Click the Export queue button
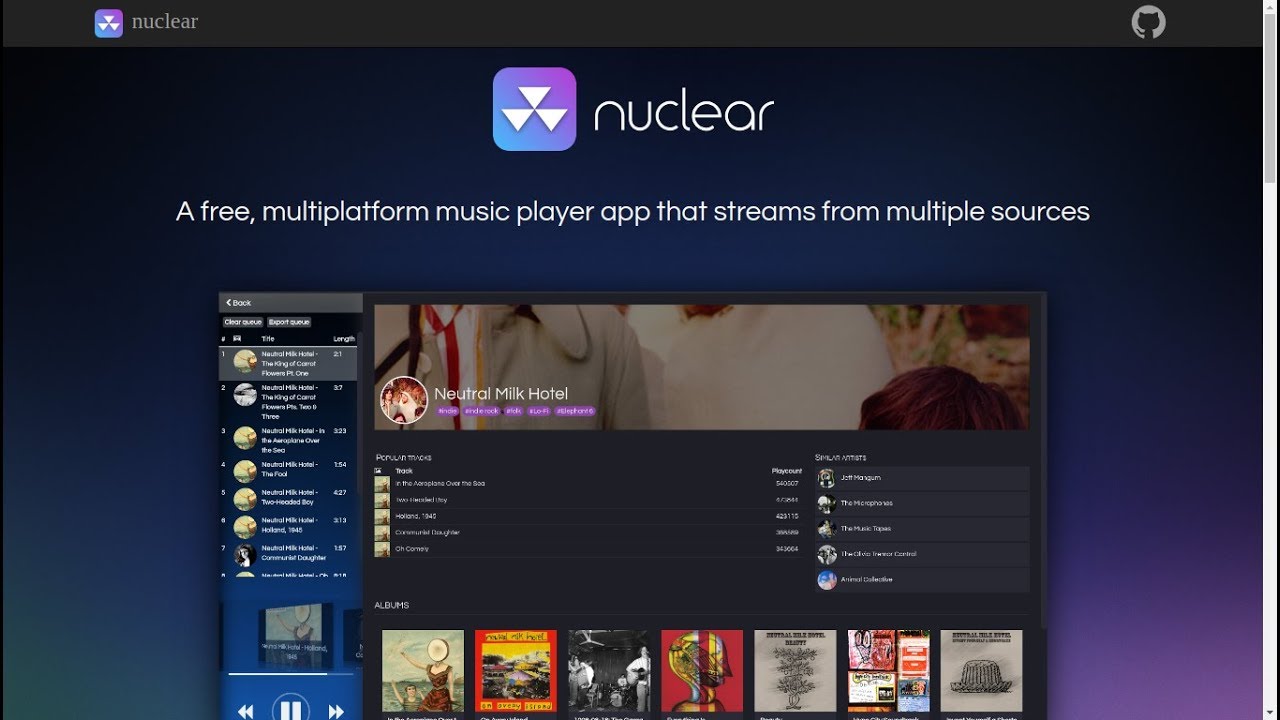Image resolution: width=1280 pixels, height=720 pixels. 290,322
